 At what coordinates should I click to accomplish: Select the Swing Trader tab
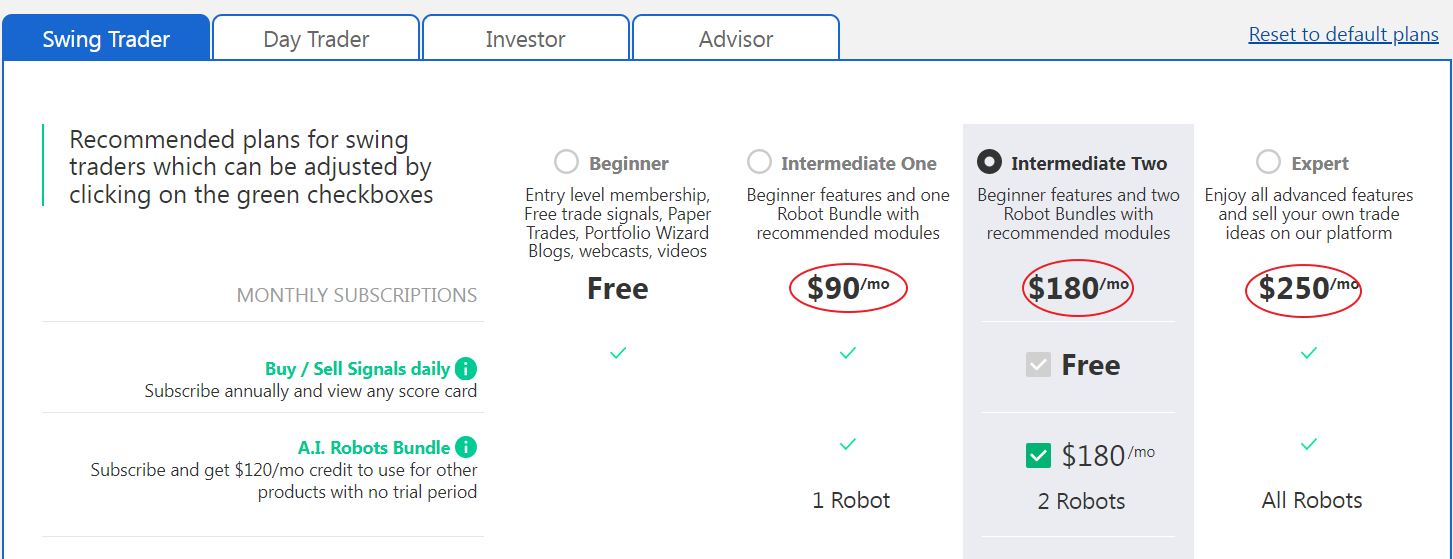[106, 39]
